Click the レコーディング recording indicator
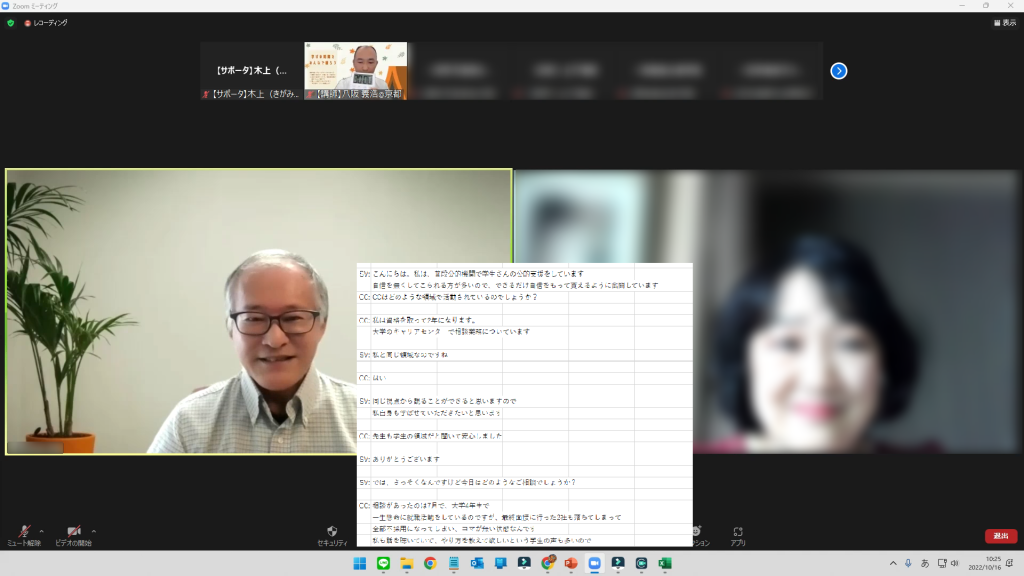Viewport: 1024px width, 576px height. pyautogui.click(x=46, y=22)
